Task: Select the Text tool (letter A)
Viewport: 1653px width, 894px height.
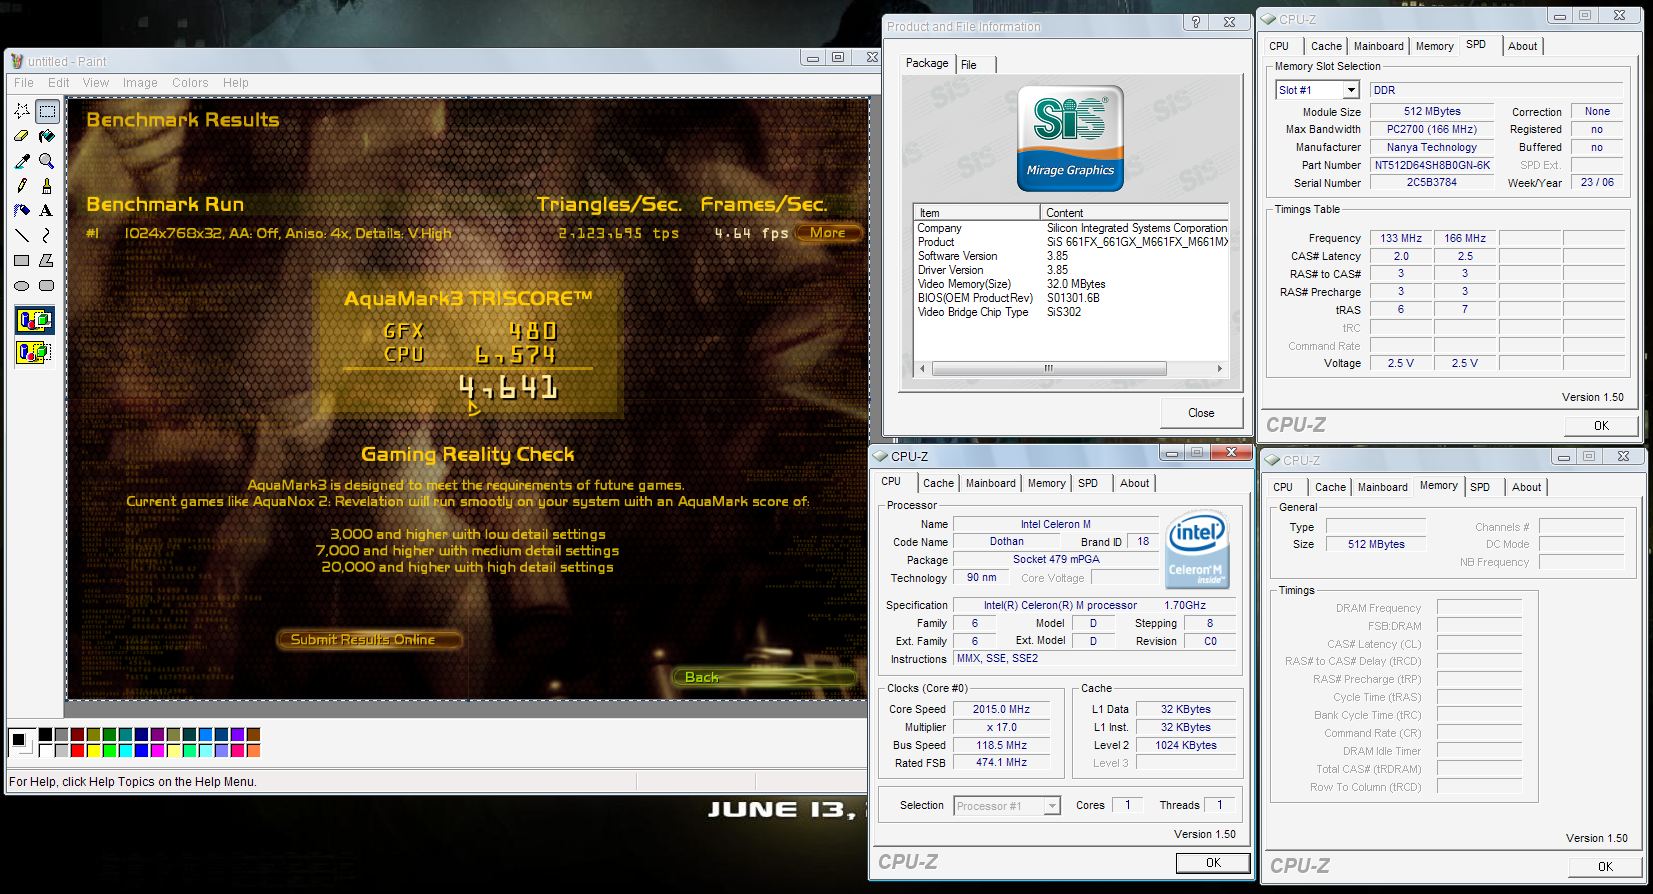Action: (46, 211)
